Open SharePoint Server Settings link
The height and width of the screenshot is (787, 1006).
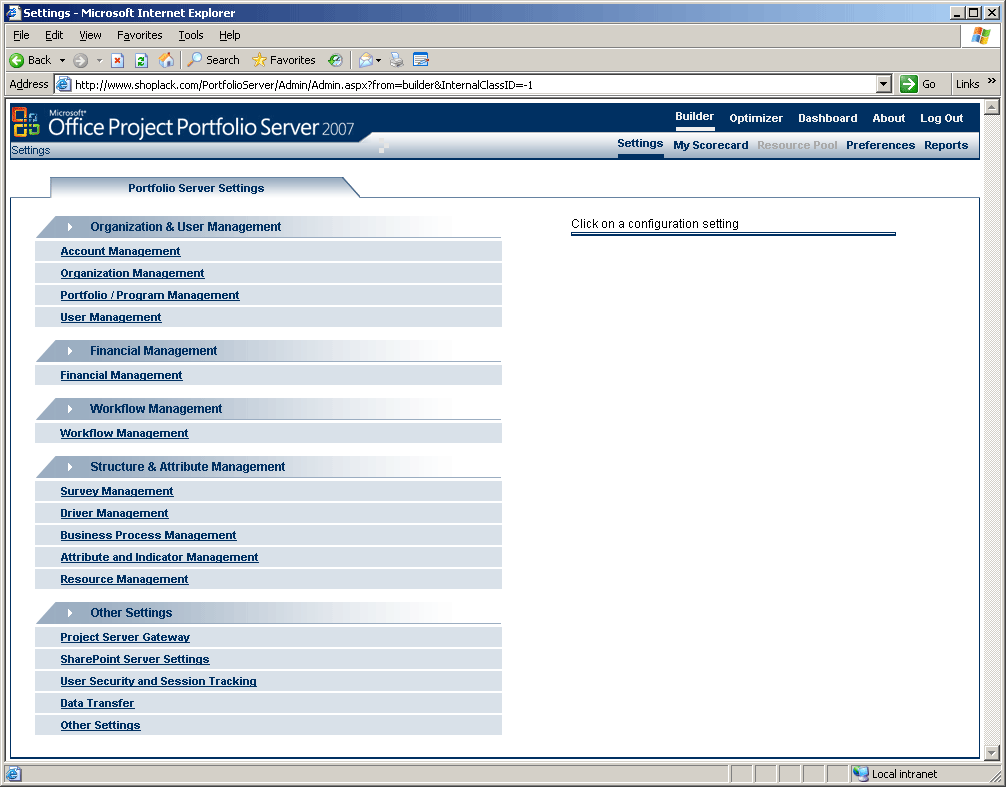click(x=135, y=659)
